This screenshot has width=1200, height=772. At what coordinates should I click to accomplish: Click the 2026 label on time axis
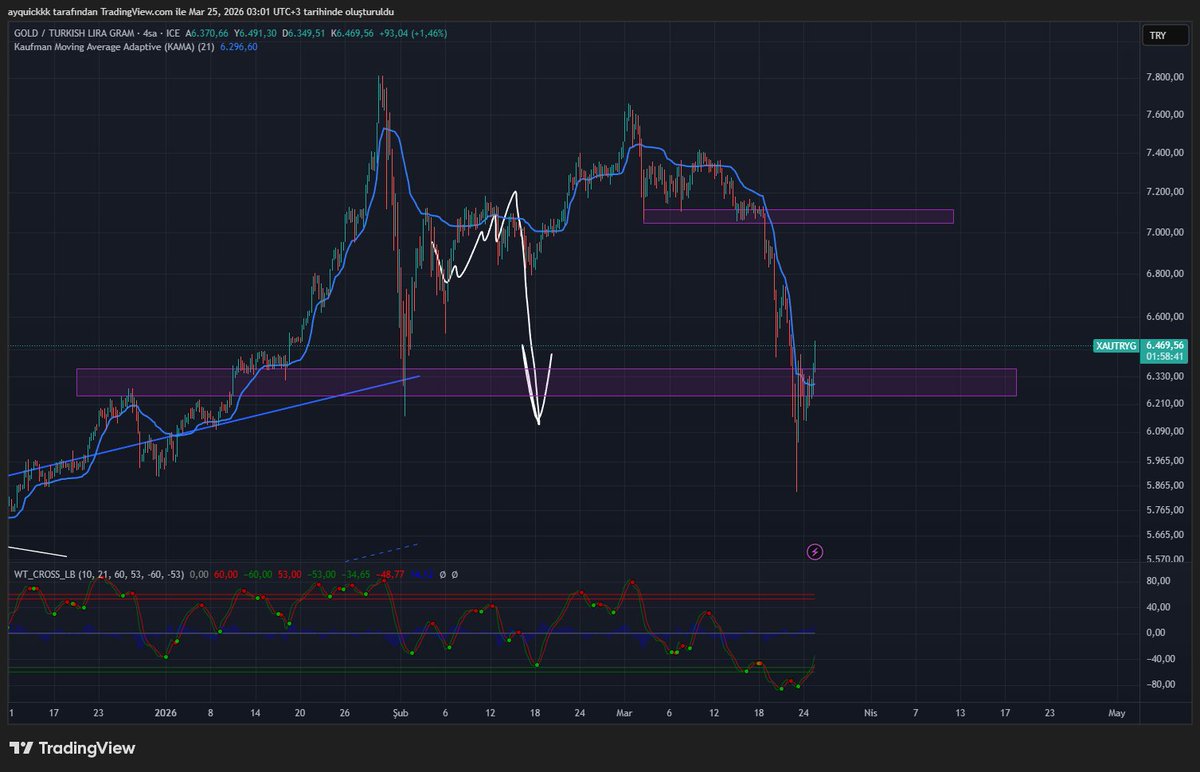pyautogui.click(x=166, y=713)
